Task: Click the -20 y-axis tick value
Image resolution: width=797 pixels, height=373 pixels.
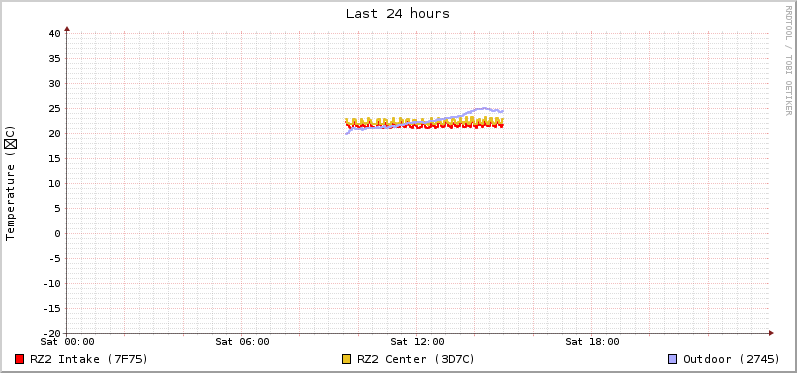Action: coord(52,333)
